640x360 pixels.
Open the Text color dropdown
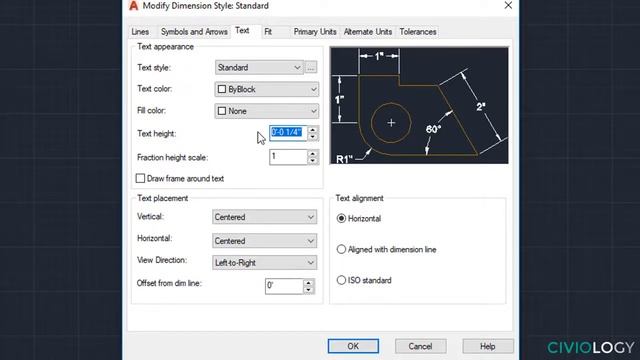(267, 89)
